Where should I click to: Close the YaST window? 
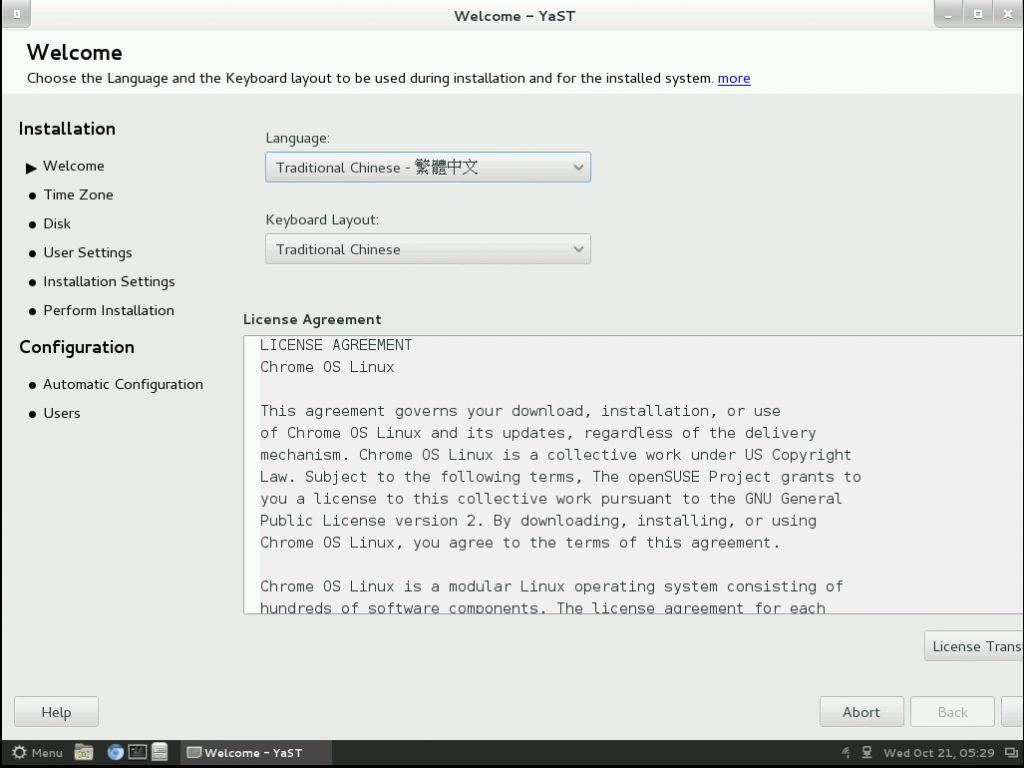tap(1008, 14)
